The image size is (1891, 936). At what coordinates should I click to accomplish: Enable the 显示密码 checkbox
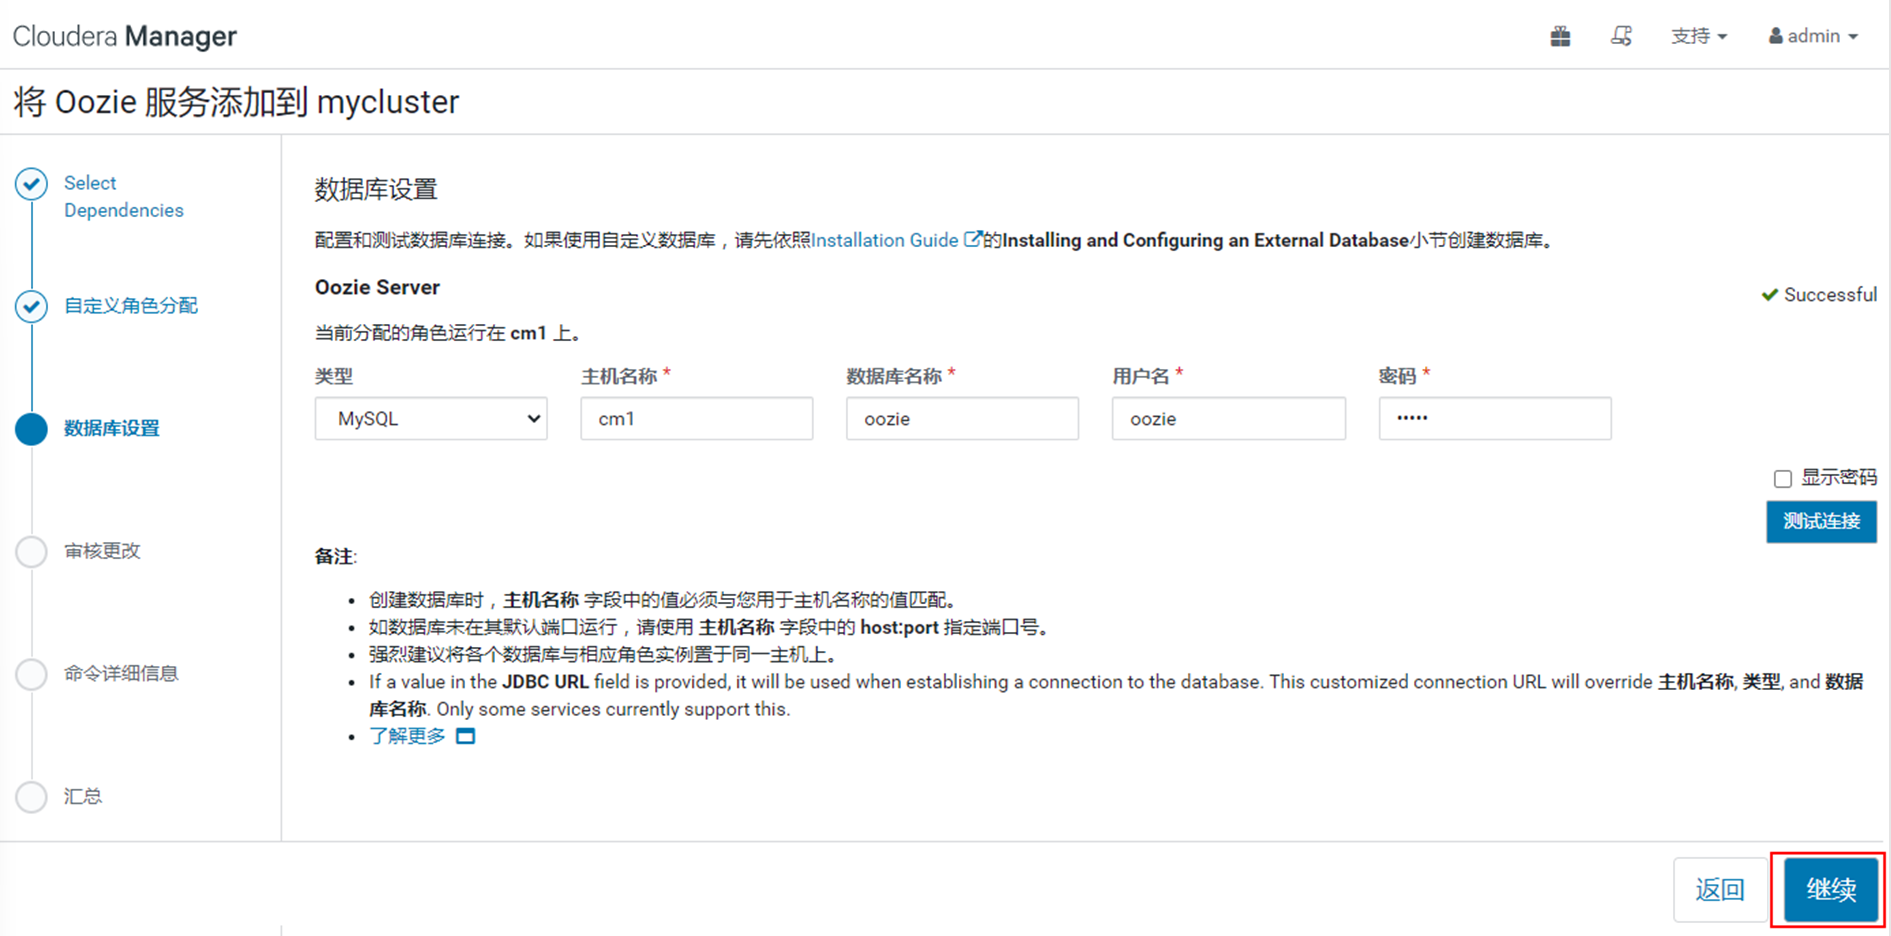1782,479
